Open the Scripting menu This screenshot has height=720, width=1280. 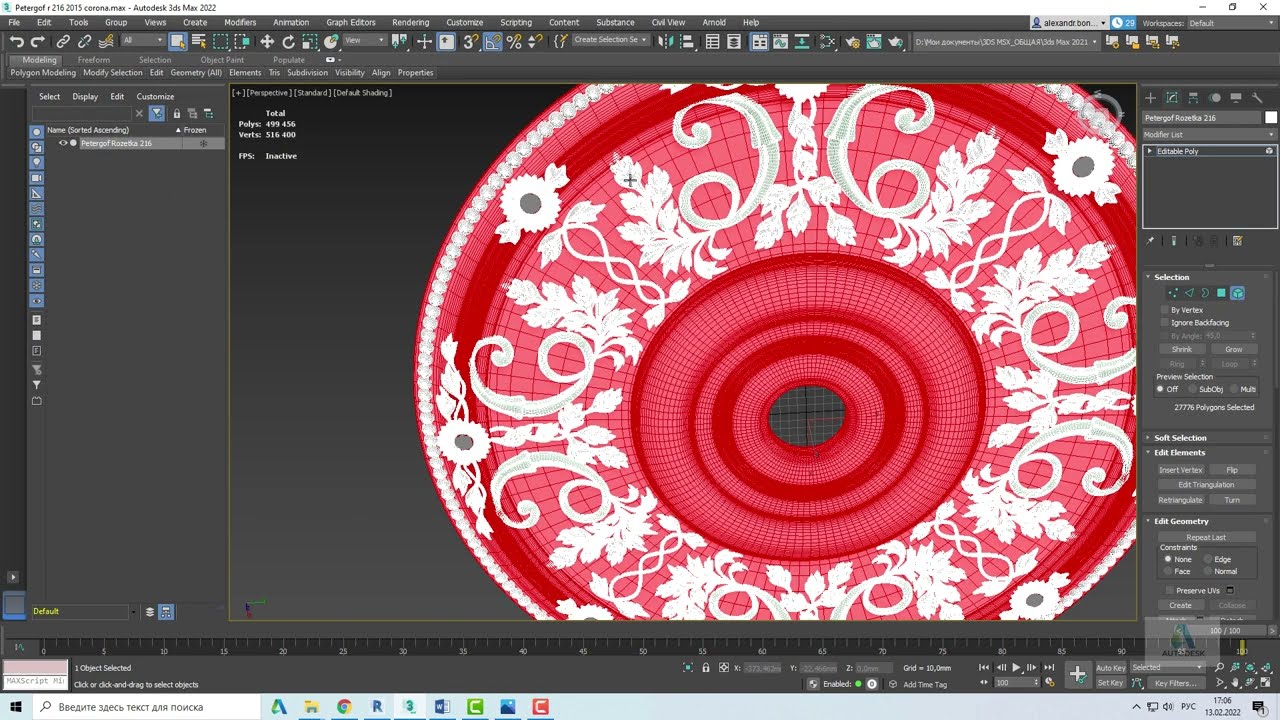pyautogui.click(x=516, y=22)
